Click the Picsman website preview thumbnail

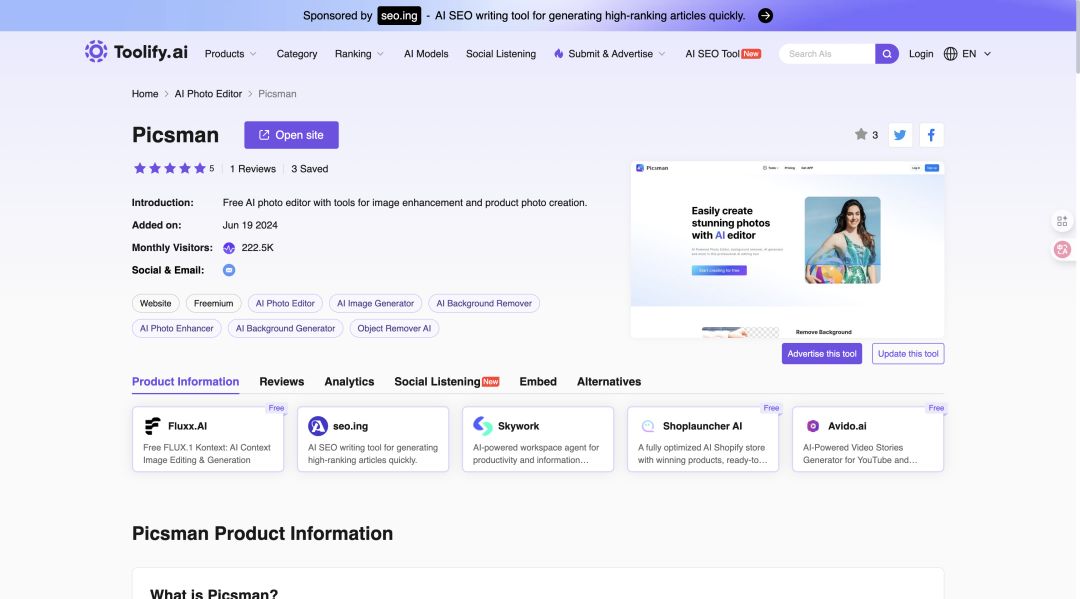787,250
